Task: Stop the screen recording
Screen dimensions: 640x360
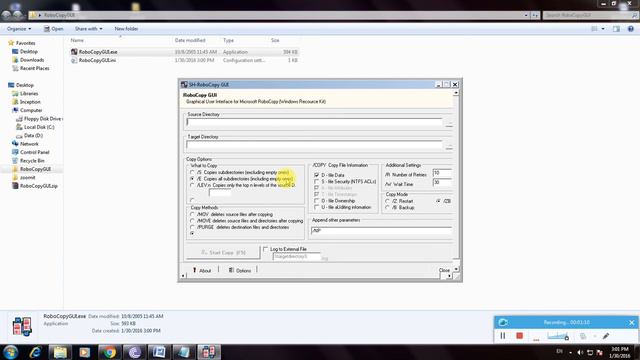Action: coord(520,336)
